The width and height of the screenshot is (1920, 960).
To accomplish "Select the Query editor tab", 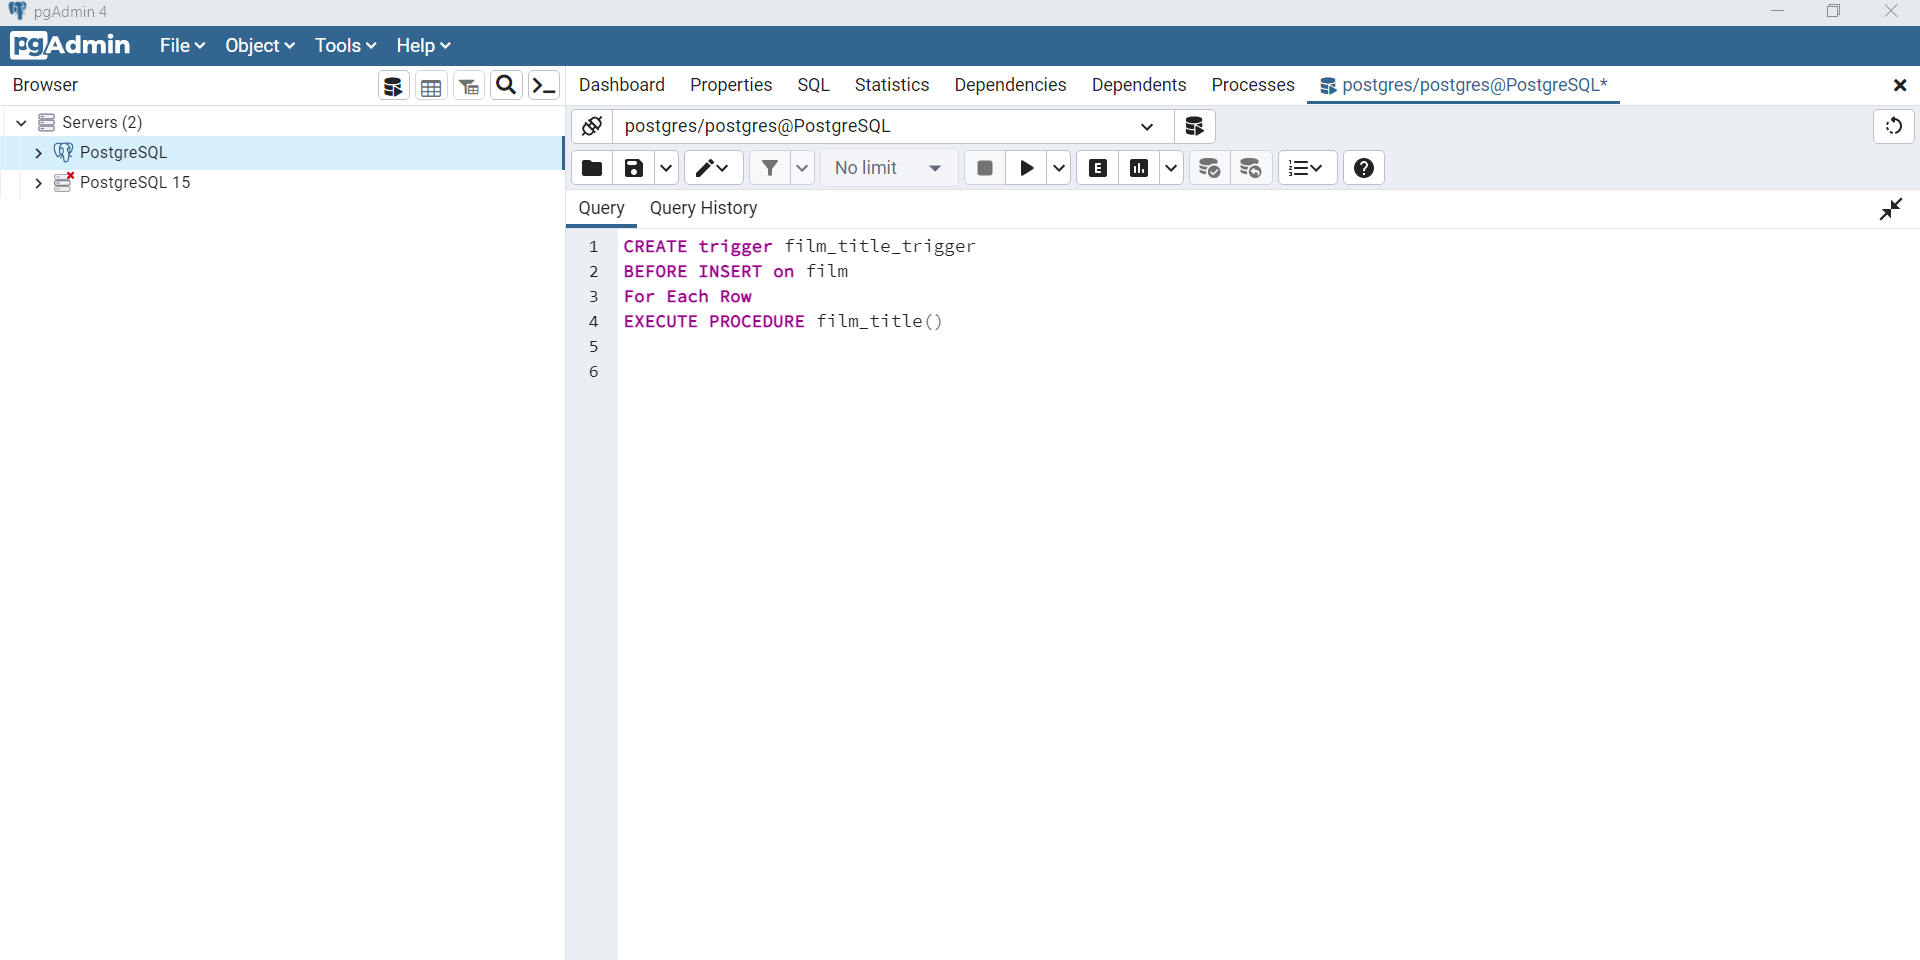I will pyautogui.click(x=601, y=208).
